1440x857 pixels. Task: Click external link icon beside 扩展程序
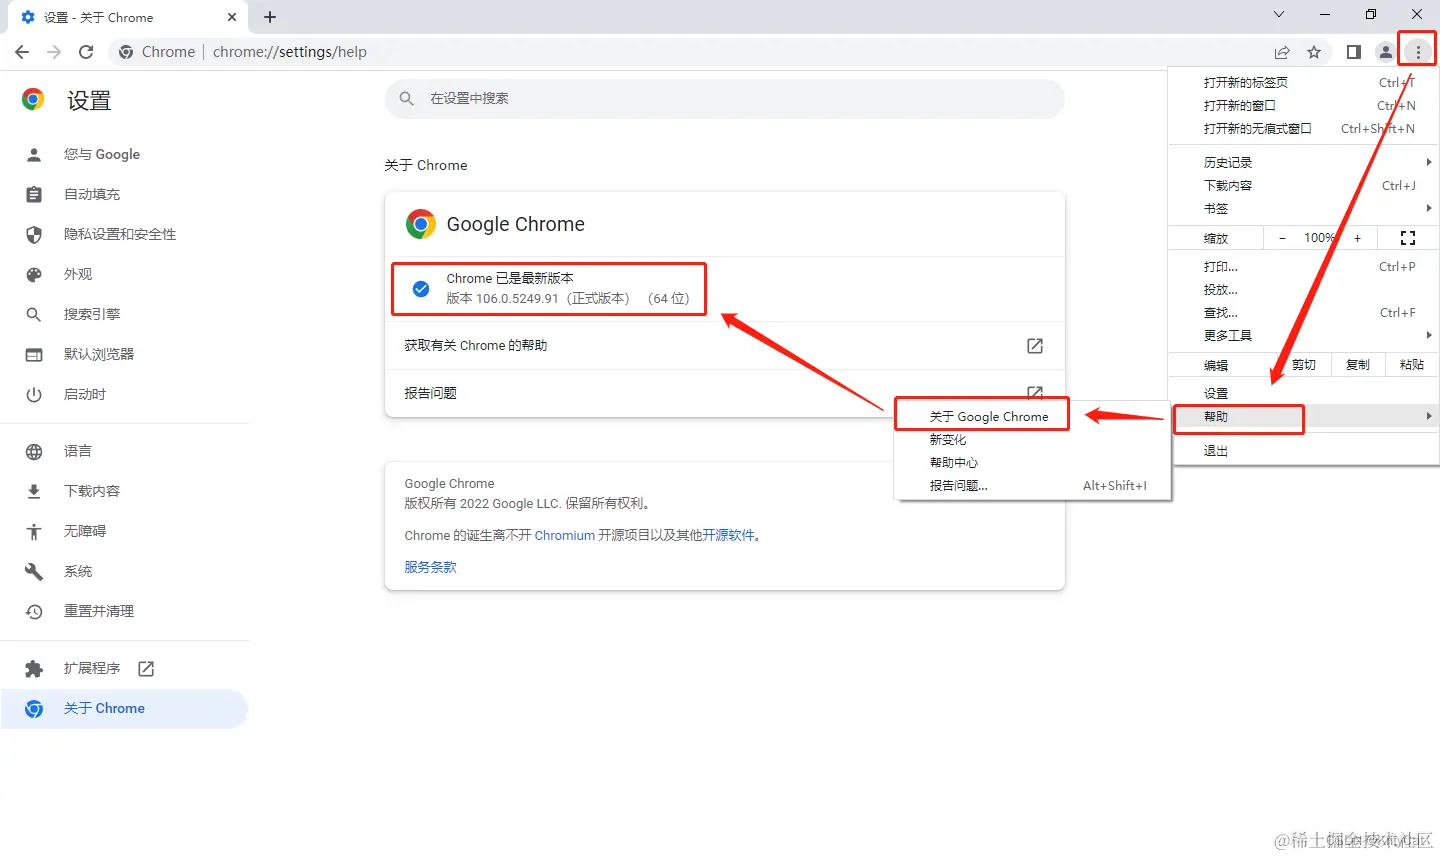click(146, 668)
